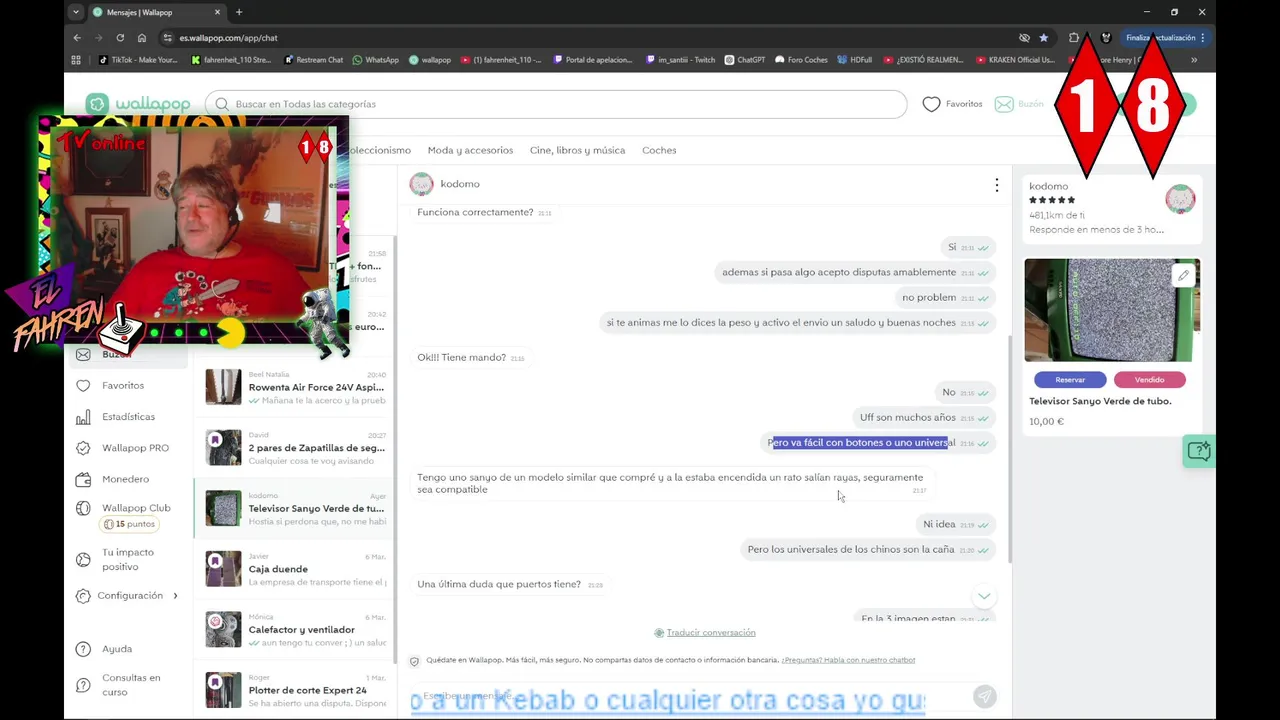1280x720 pixels.
Task: Open Monedero wallet icon
Action: [x=83, y=479]
